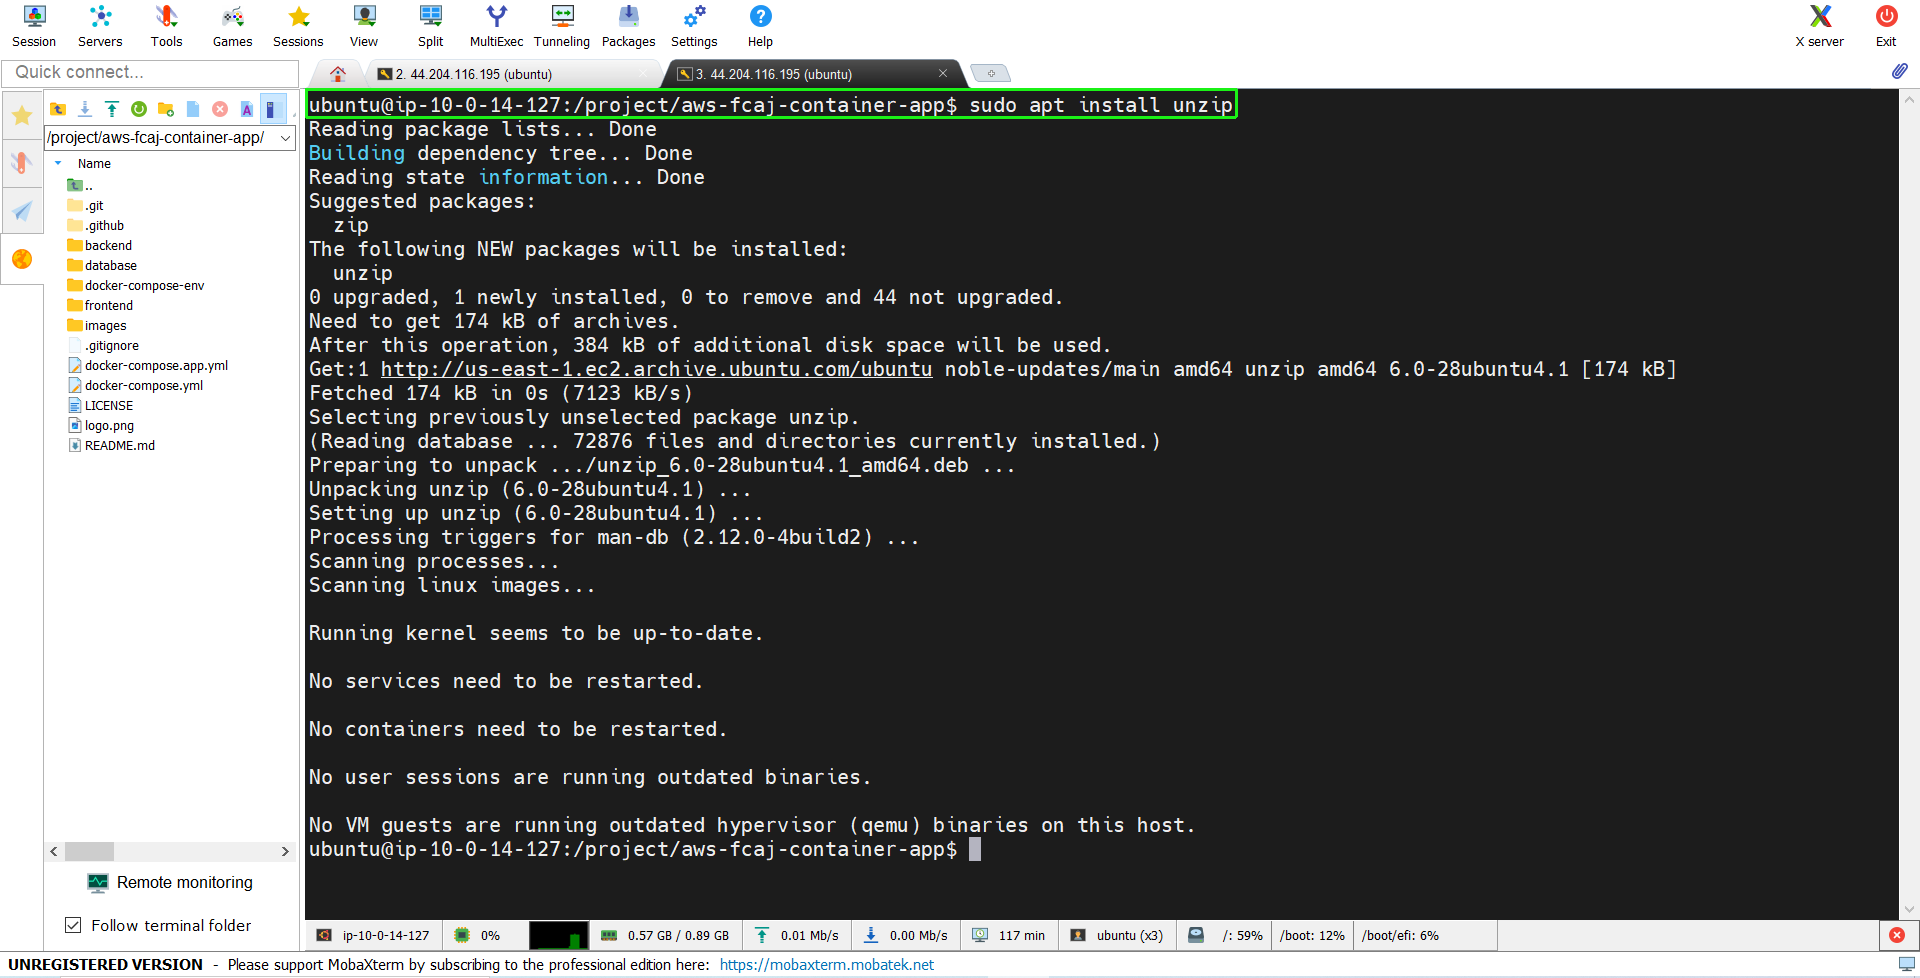Viewport: 1920px width, 978px height.
Task: Activate the MultiExec mode button
Action: 496,26
